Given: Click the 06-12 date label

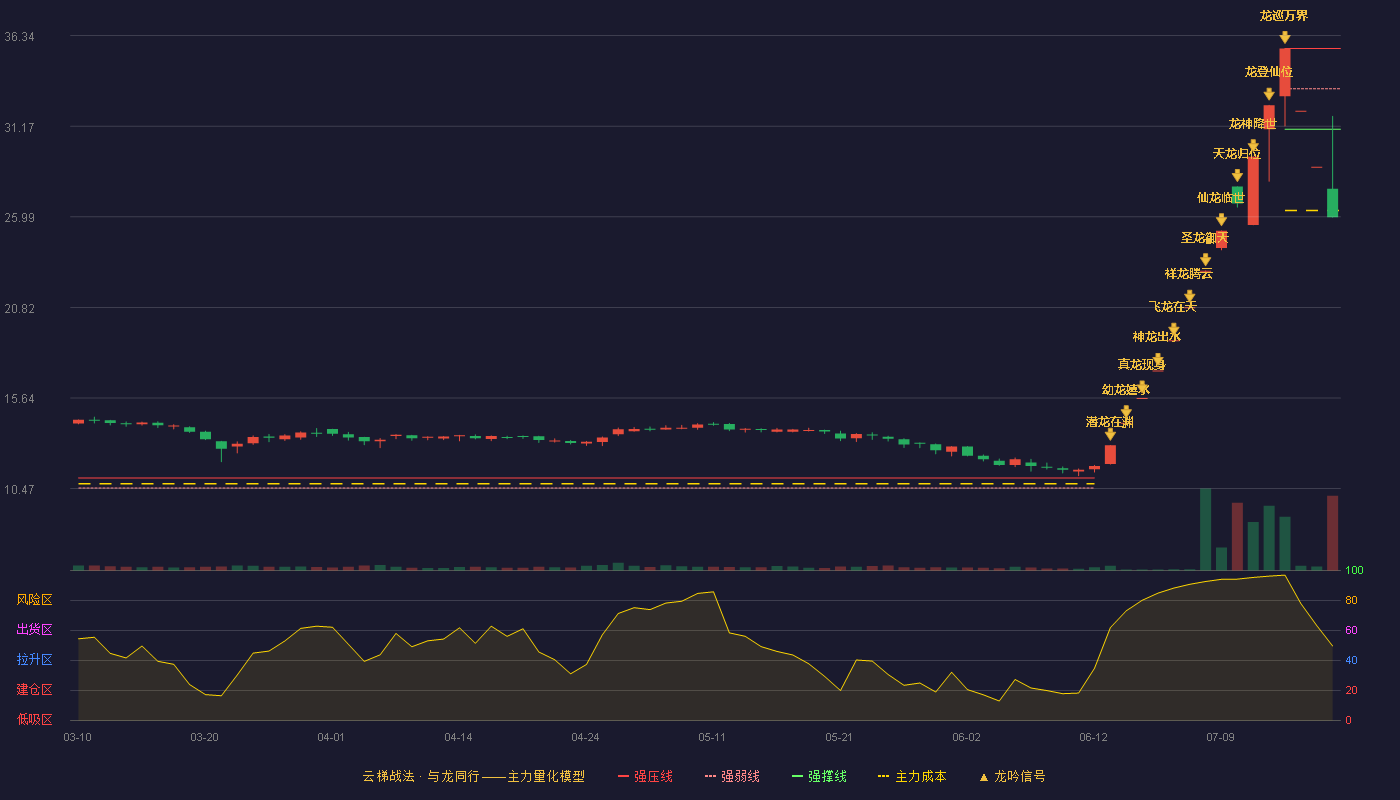Looking at the screenshot, I should click(x=1093, y=737).
